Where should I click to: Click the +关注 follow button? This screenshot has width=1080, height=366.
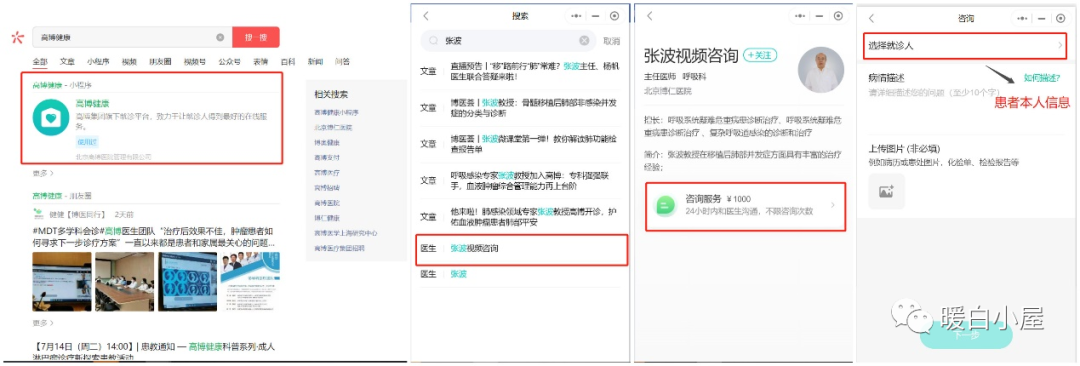(x=760, y=55)
